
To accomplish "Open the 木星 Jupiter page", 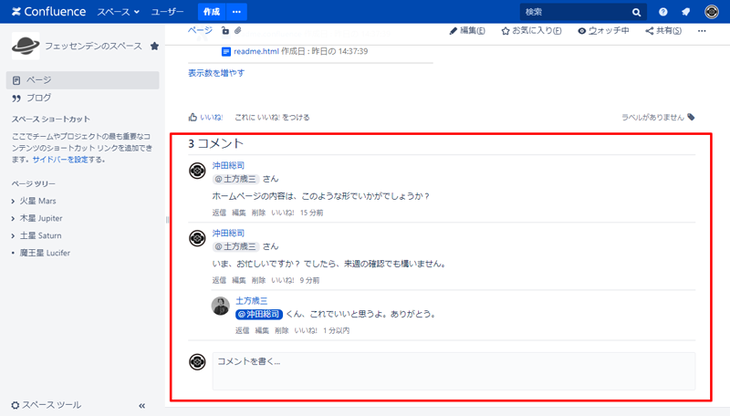I will 41,218.
